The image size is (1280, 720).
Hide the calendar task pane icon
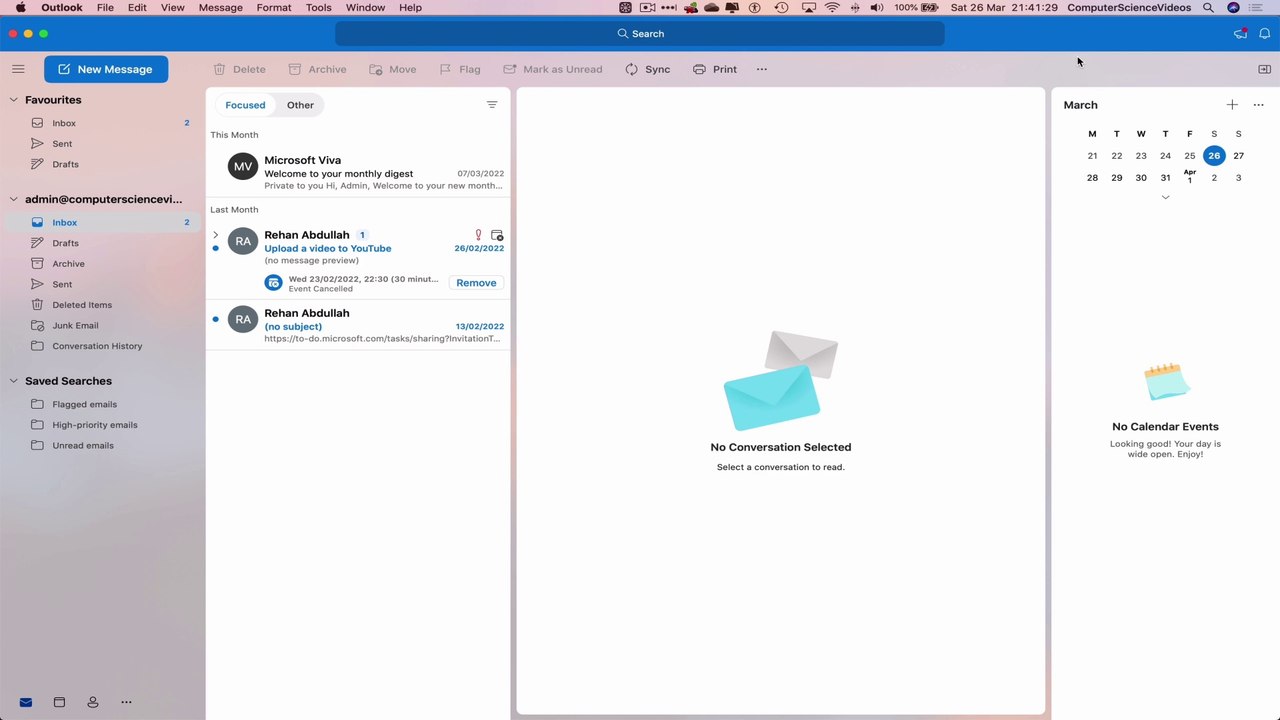pos(1264,69)
